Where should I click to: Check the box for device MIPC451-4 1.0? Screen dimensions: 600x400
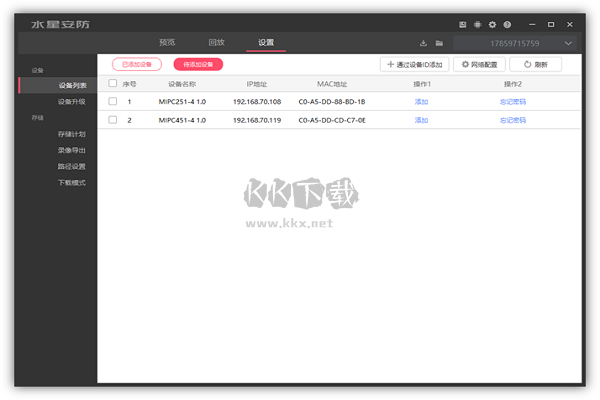(112, 120)
